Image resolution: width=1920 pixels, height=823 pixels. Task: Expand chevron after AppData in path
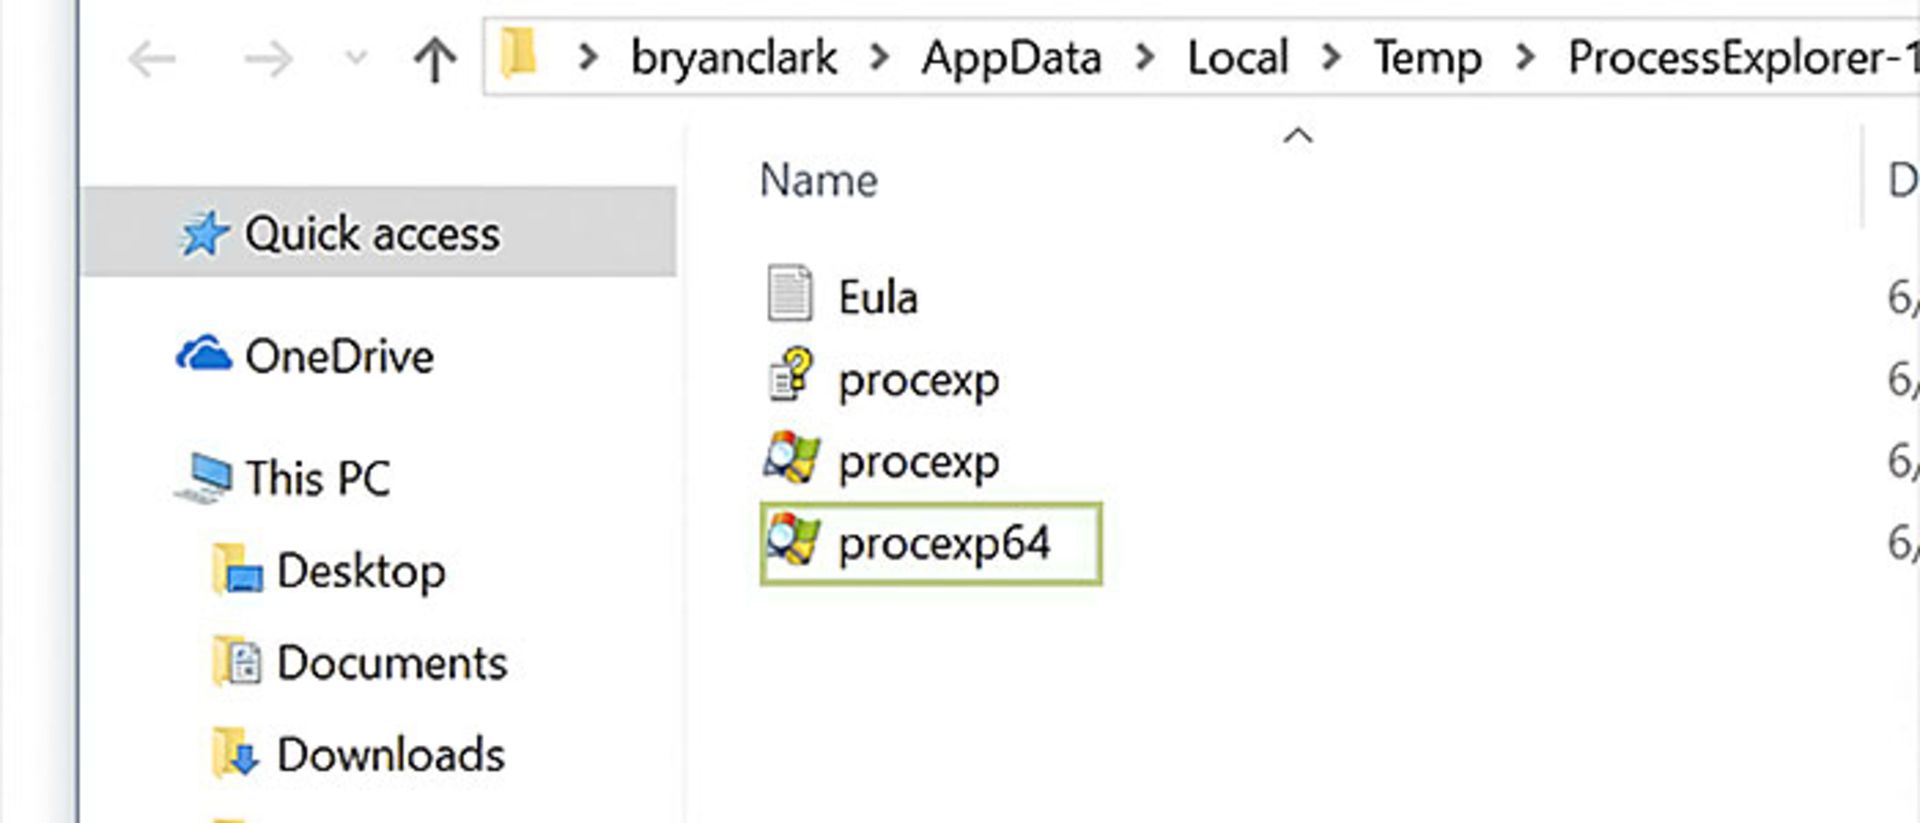click(1145, 57)
